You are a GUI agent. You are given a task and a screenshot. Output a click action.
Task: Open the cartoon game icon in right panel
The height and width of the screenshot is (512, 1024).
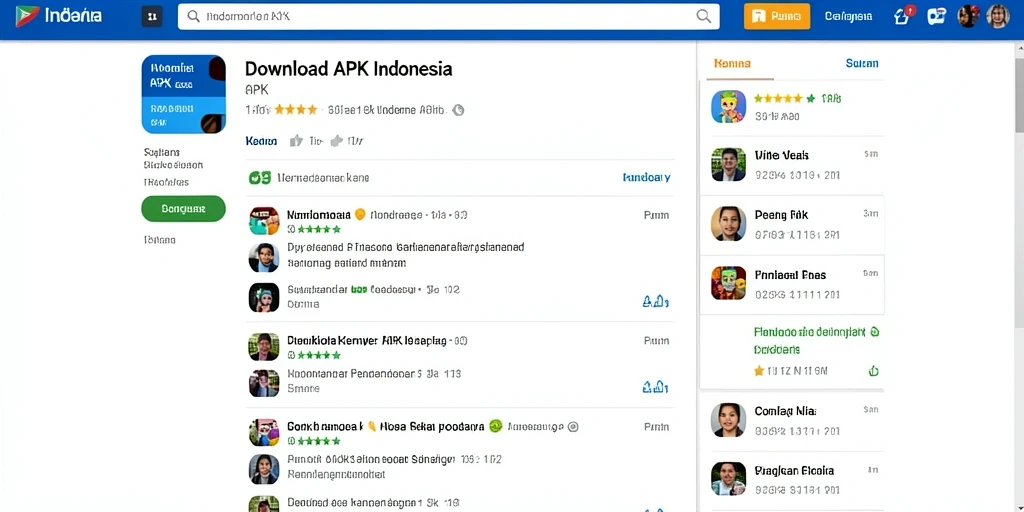[x=728, y=106]
